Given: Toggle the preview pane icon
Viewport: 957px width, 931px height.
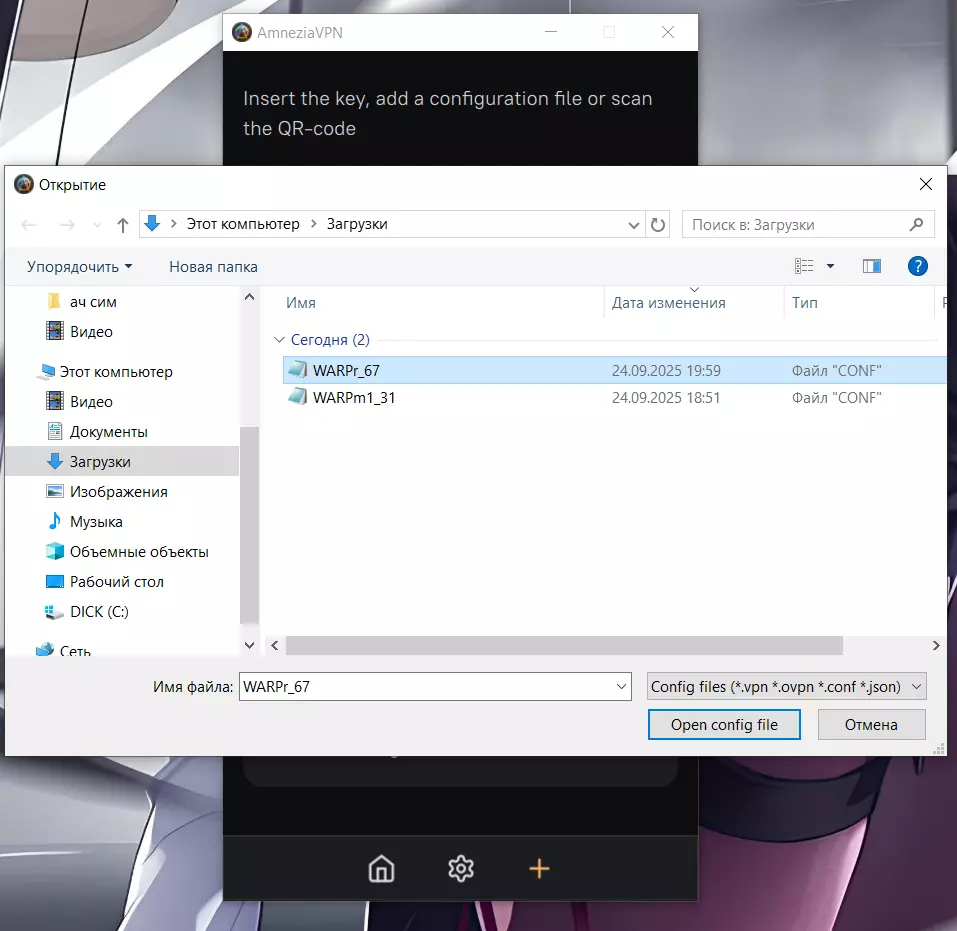Looking at the screenshot, I should pos(872,266).
